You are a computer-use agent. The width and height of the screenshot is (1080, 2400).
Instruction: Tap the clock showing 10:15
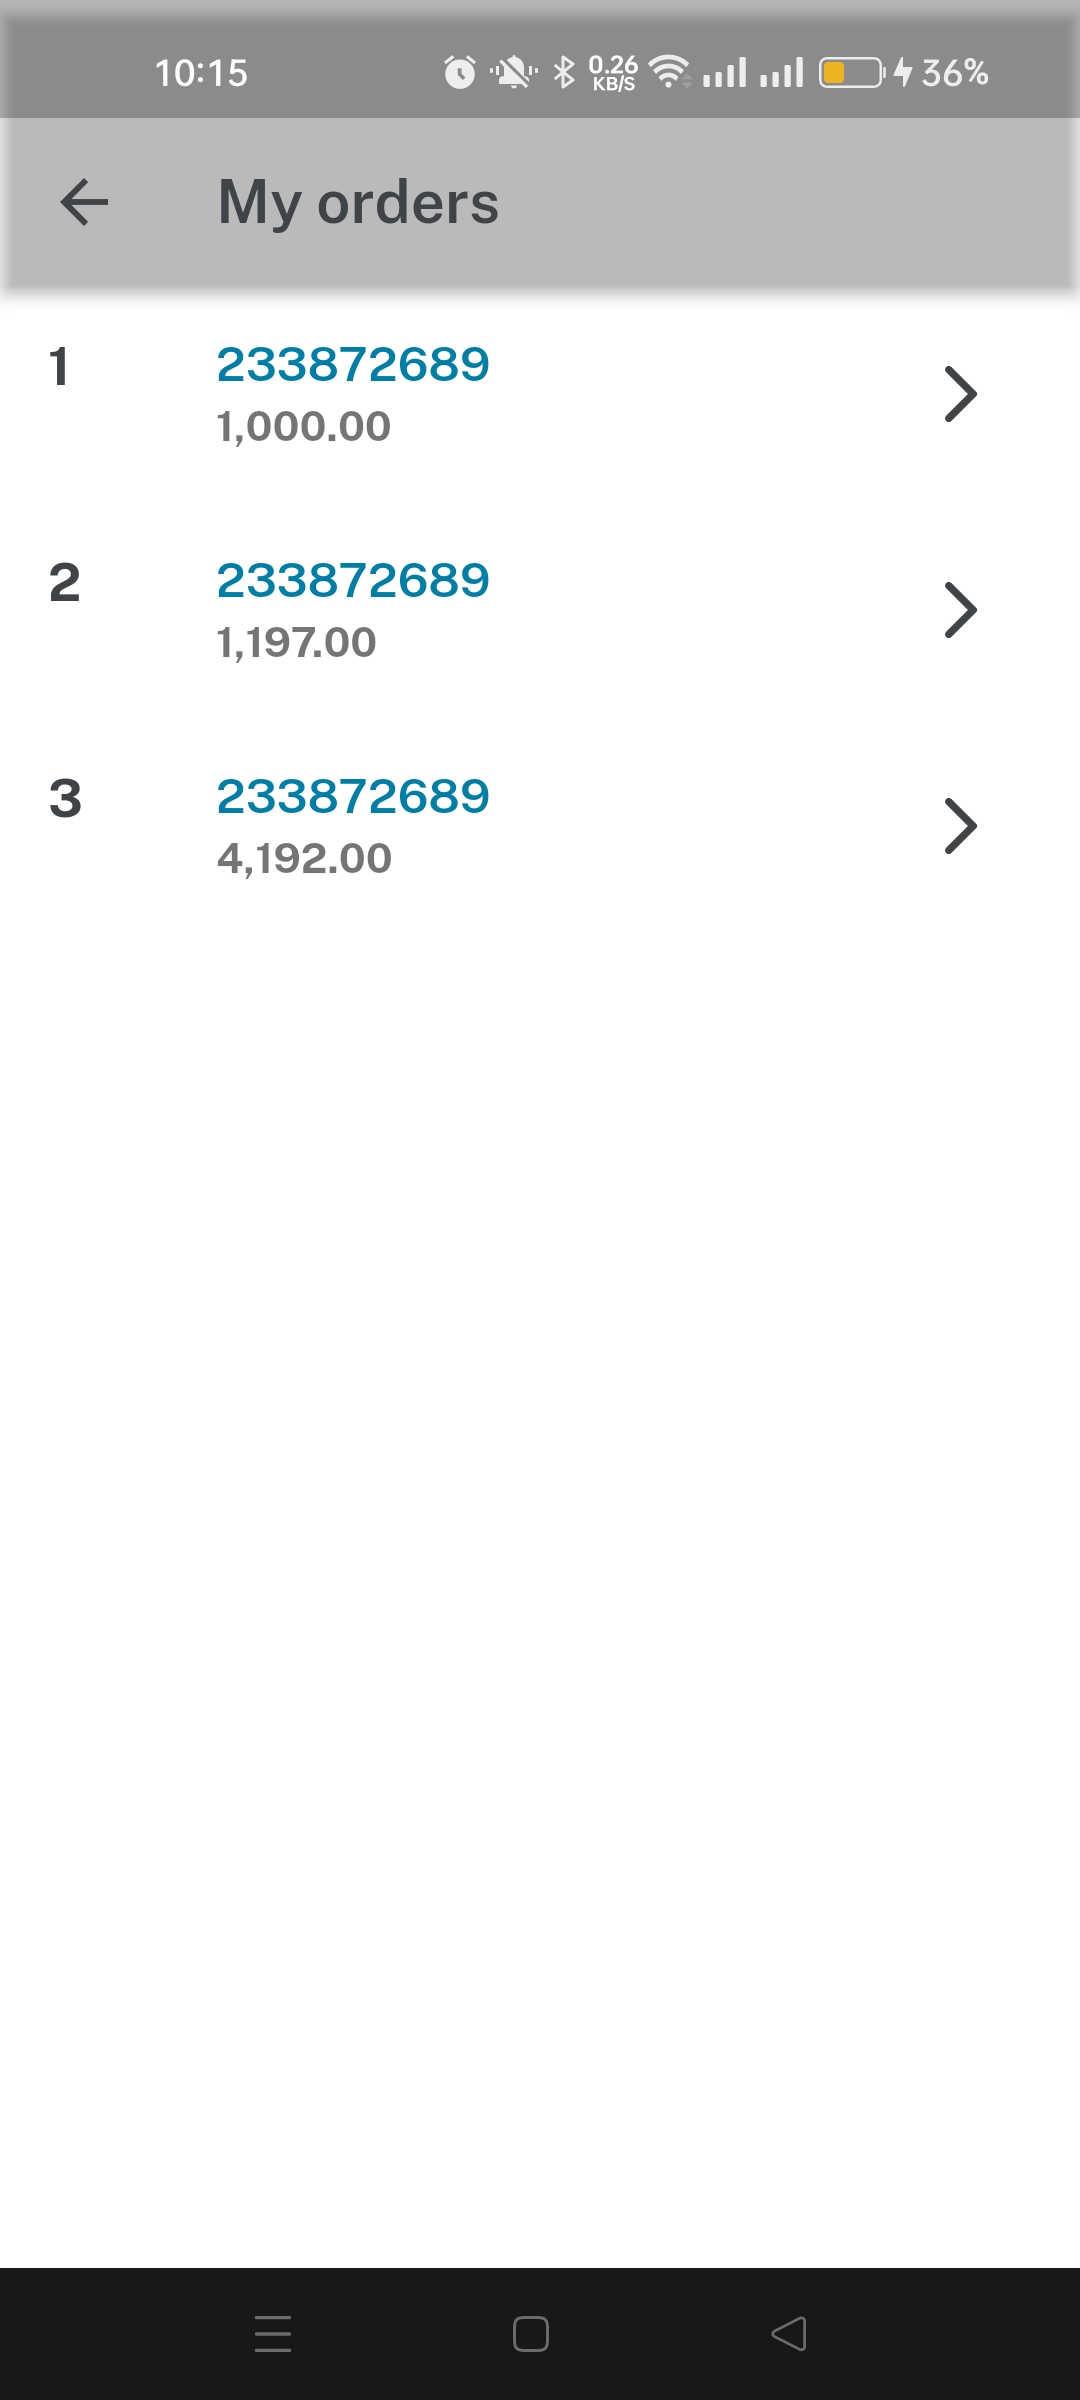(201, 71)
